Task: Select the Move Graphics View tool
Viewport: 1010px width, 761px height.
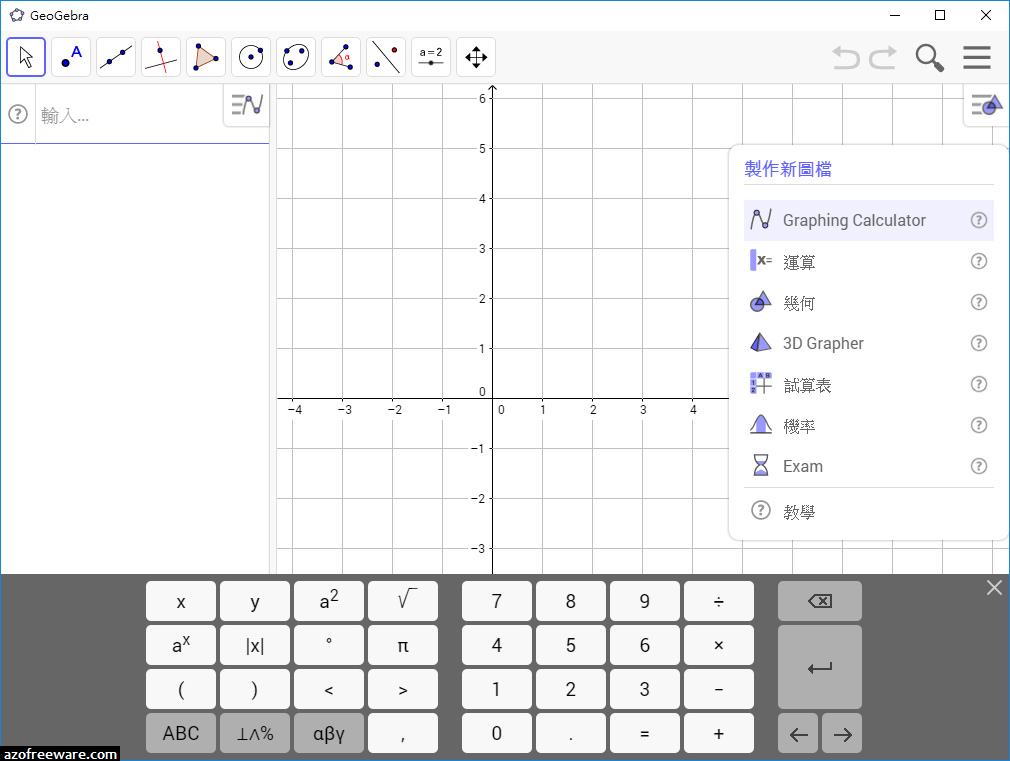Action: click(476, 57)
